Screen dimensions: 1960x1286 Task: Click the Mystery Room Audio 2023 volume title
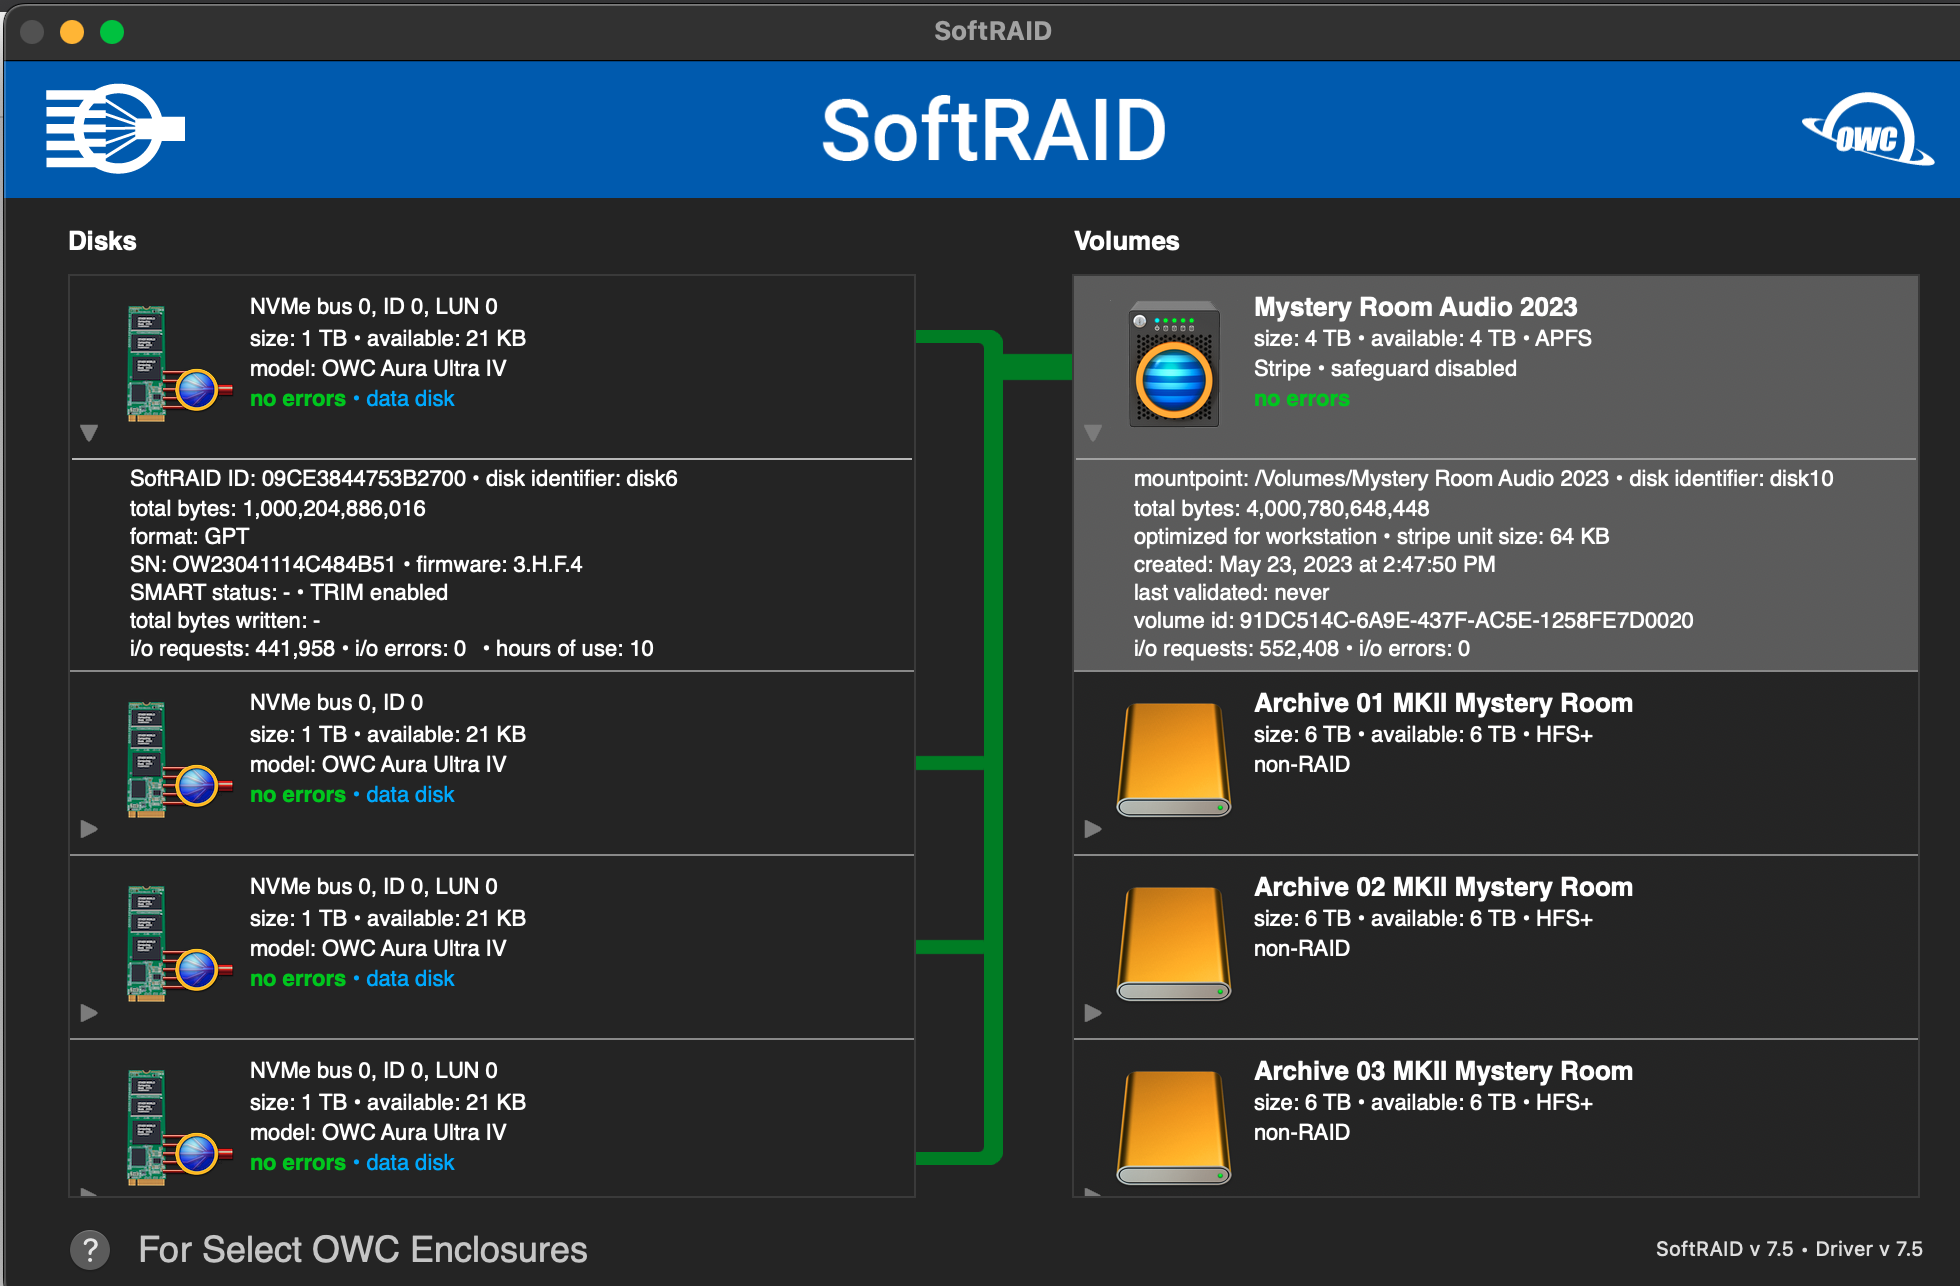(1415, 307)
